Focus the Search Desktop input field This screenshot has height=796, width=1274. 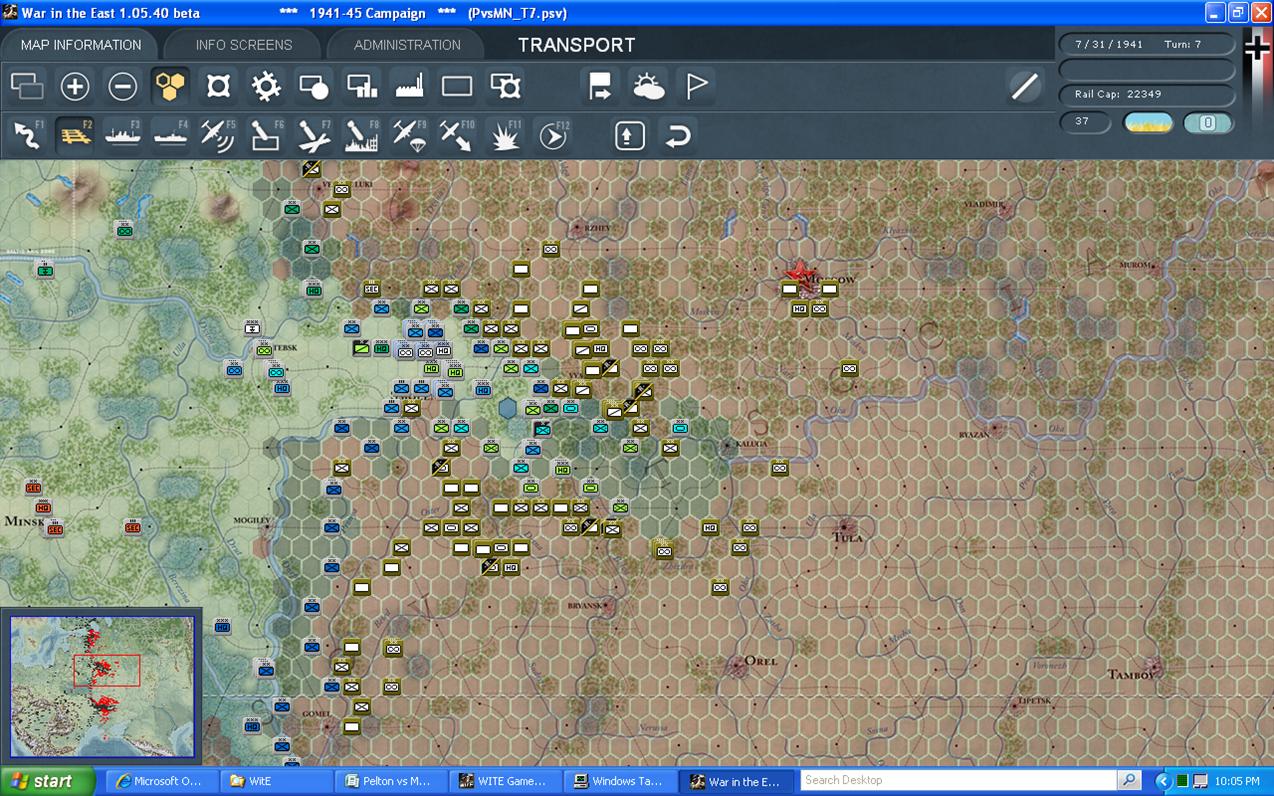coord(958,780)
